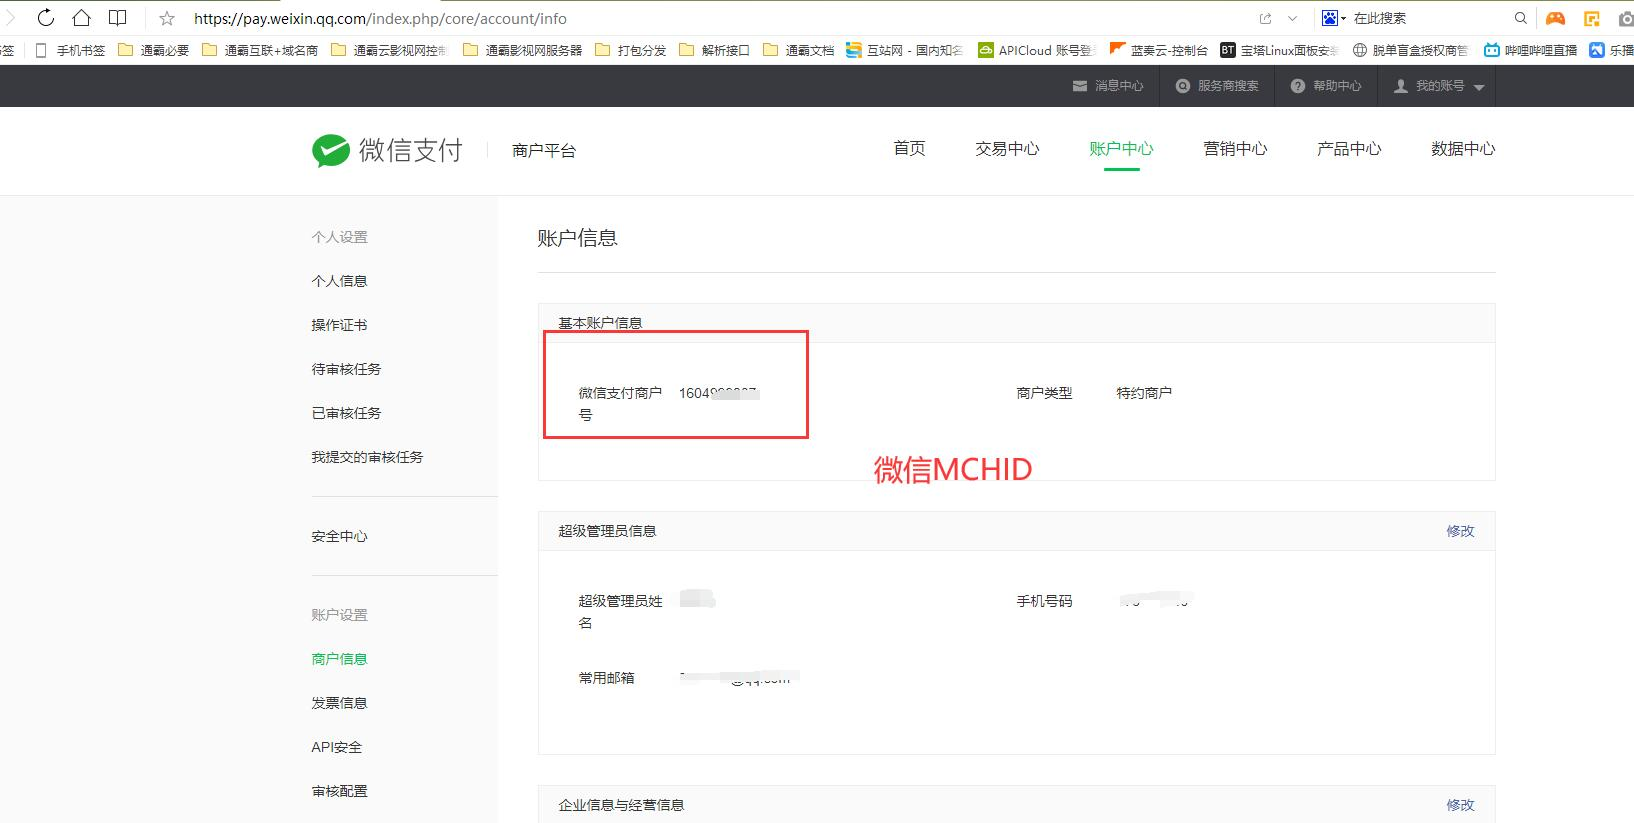Image resolution: width=1634 pixels, height=823 pixels.
Task: Reload the page with refresh icon
Action: coord(45,18)
